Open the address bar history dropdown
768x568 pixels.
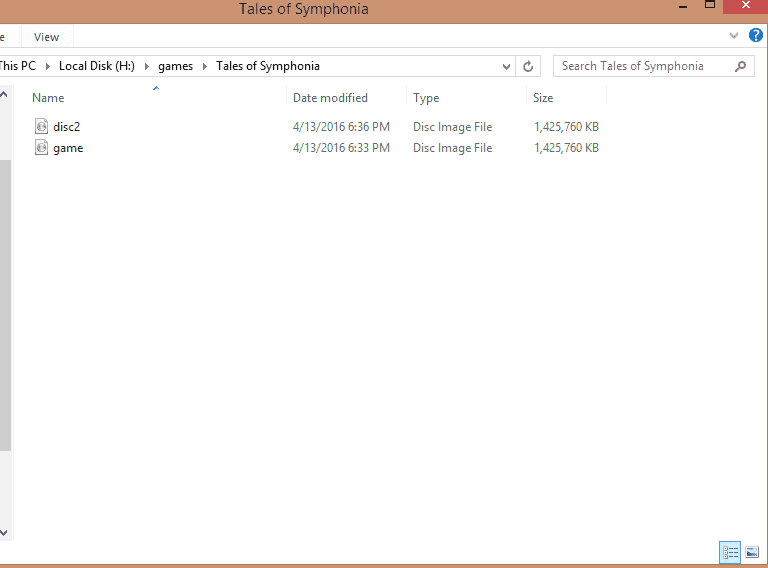tap(506, 66)
